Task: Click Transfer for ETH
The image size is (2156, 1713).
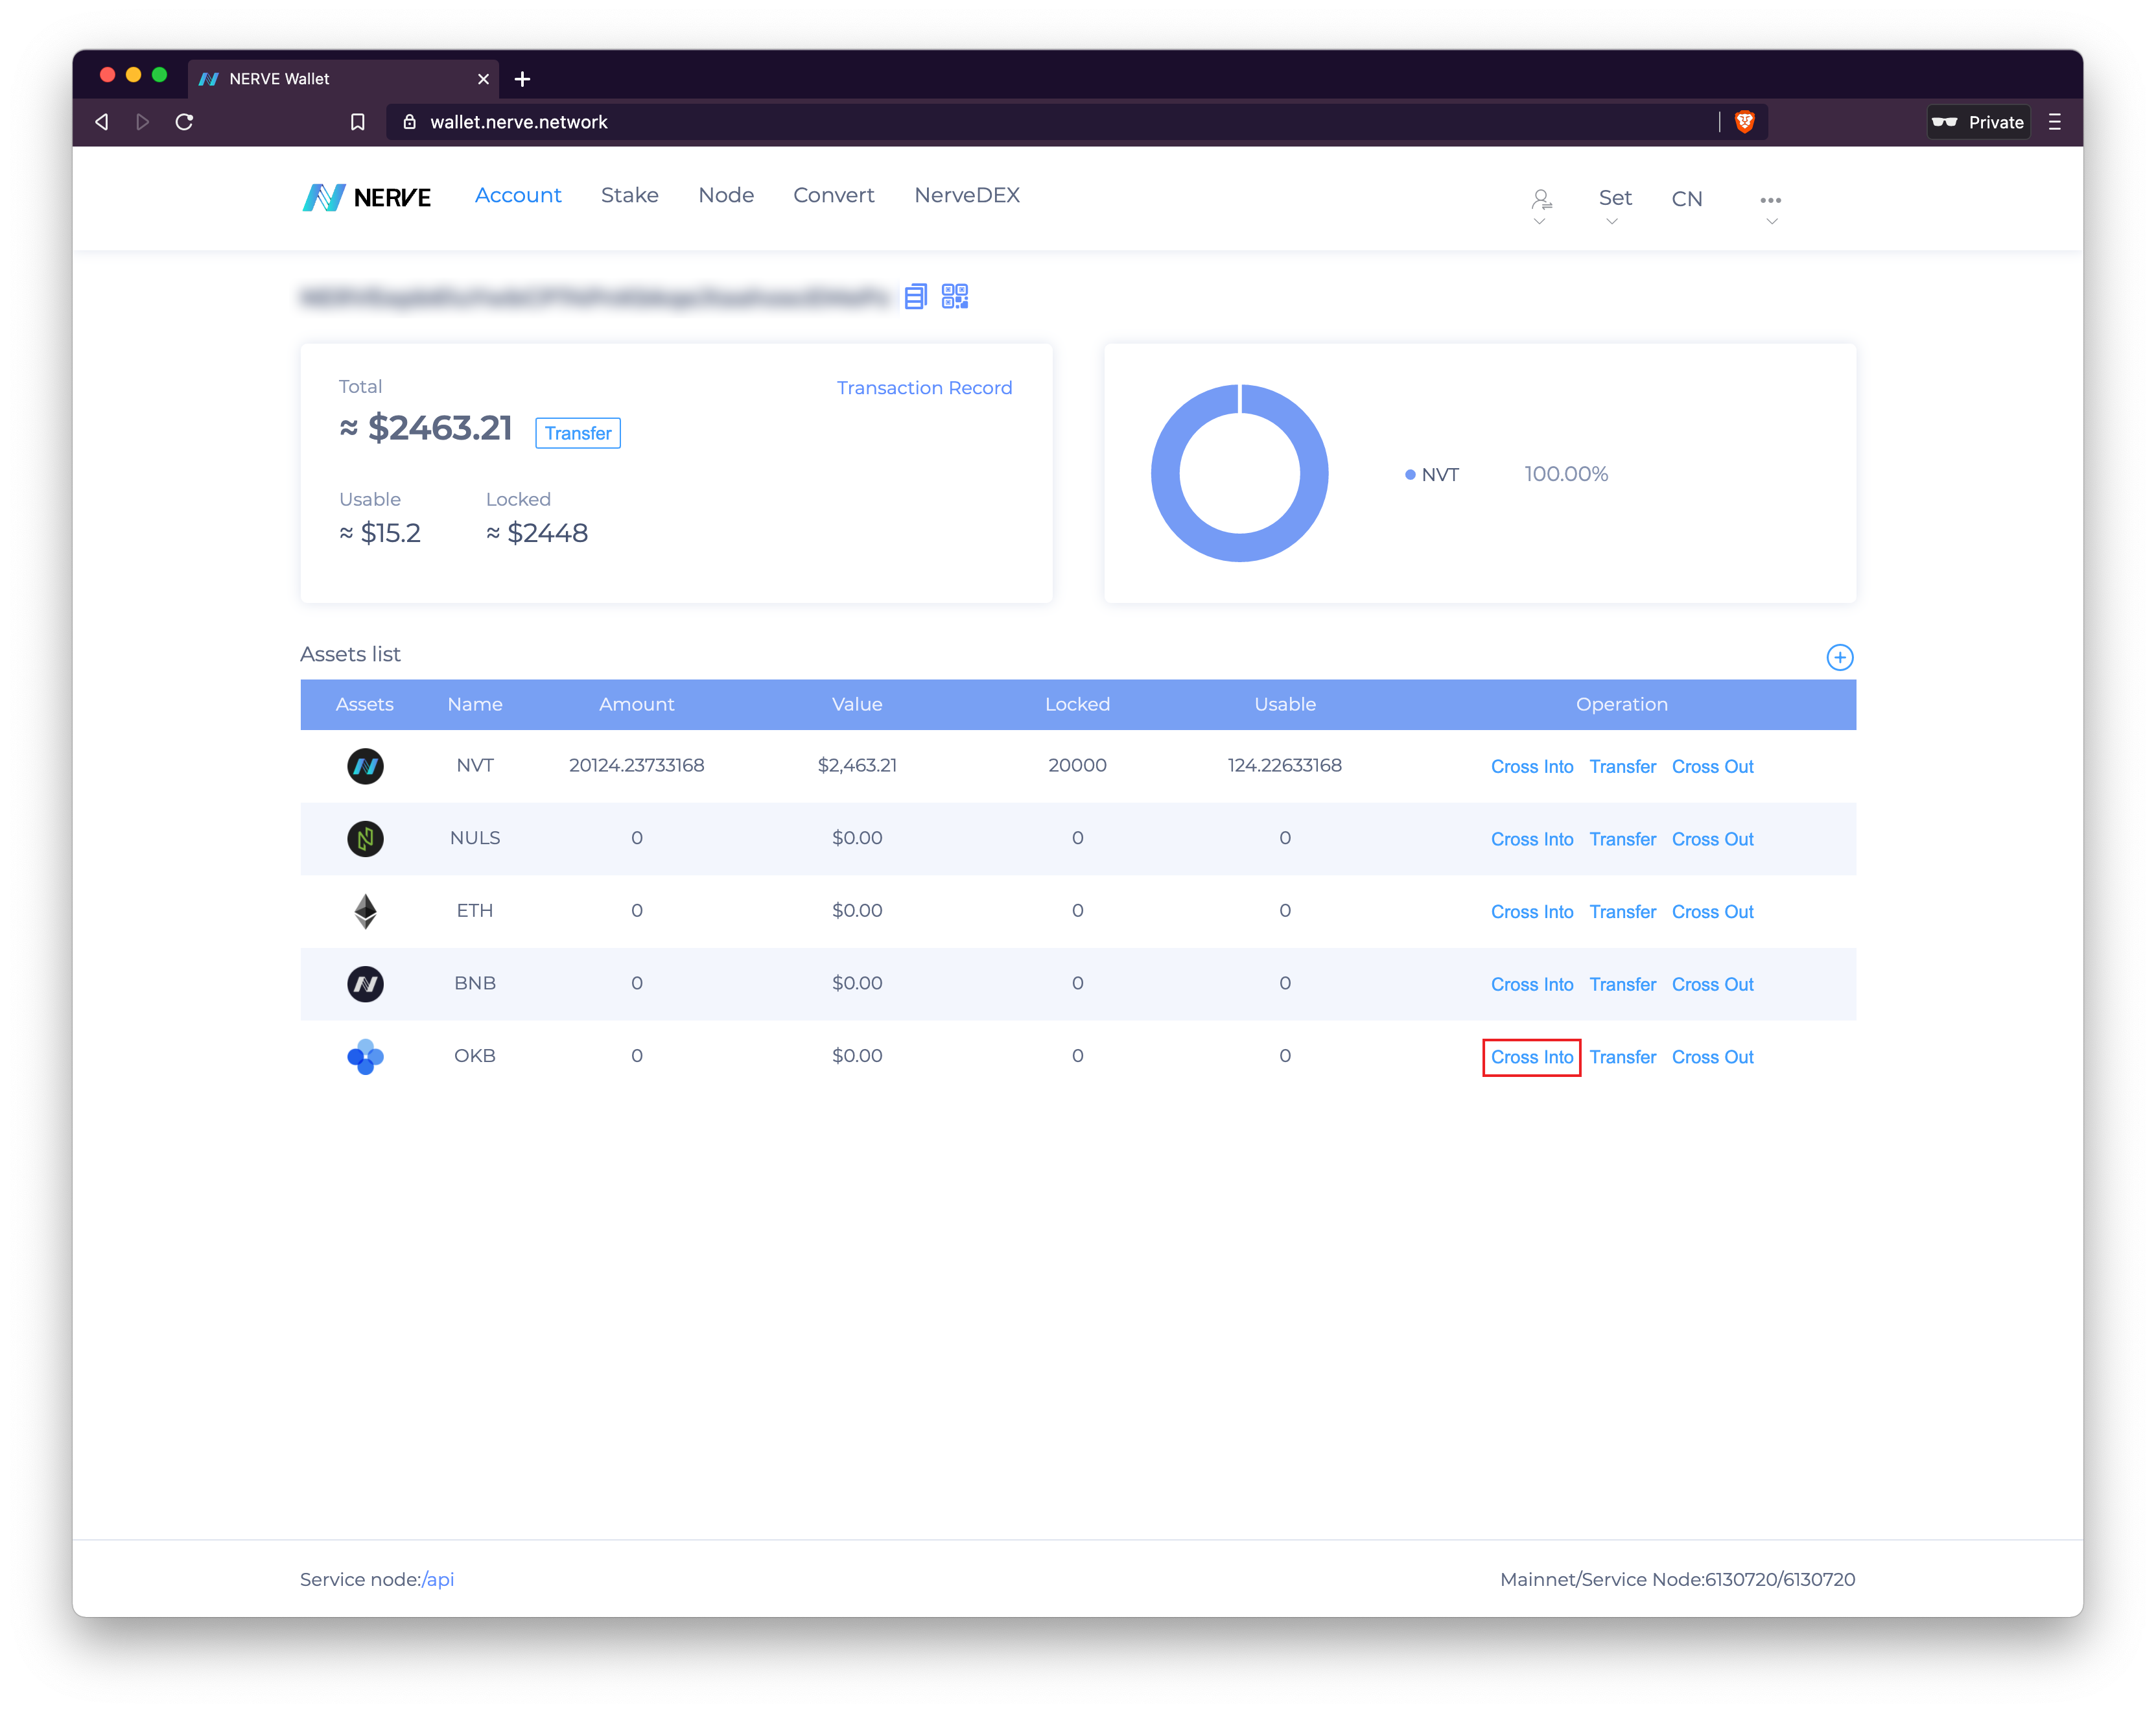Action: pos(1622,912)
